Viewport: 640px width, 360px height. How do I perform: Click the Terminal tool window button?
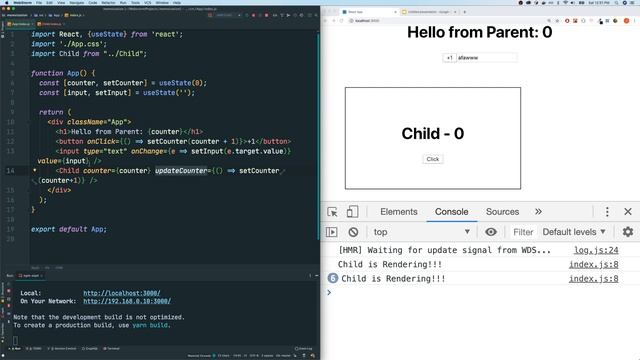[111, 349]
